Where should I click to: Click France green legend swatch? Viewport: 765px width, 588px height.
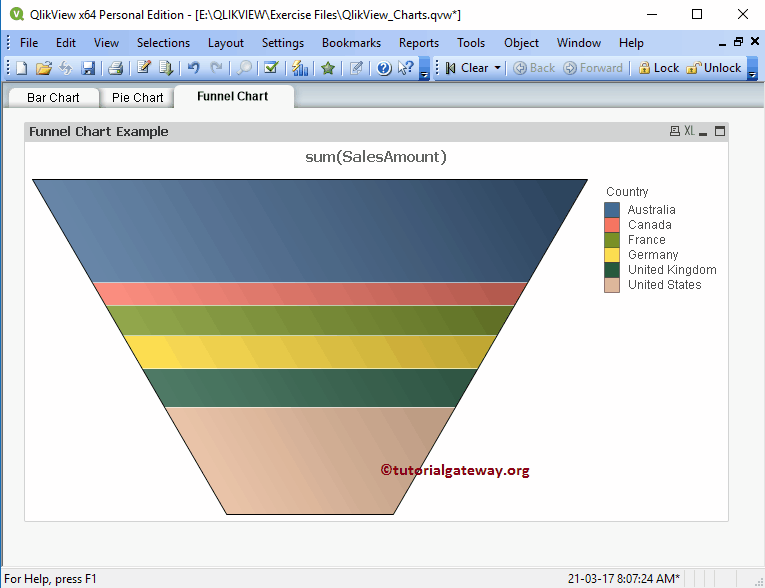click(612, 240)
